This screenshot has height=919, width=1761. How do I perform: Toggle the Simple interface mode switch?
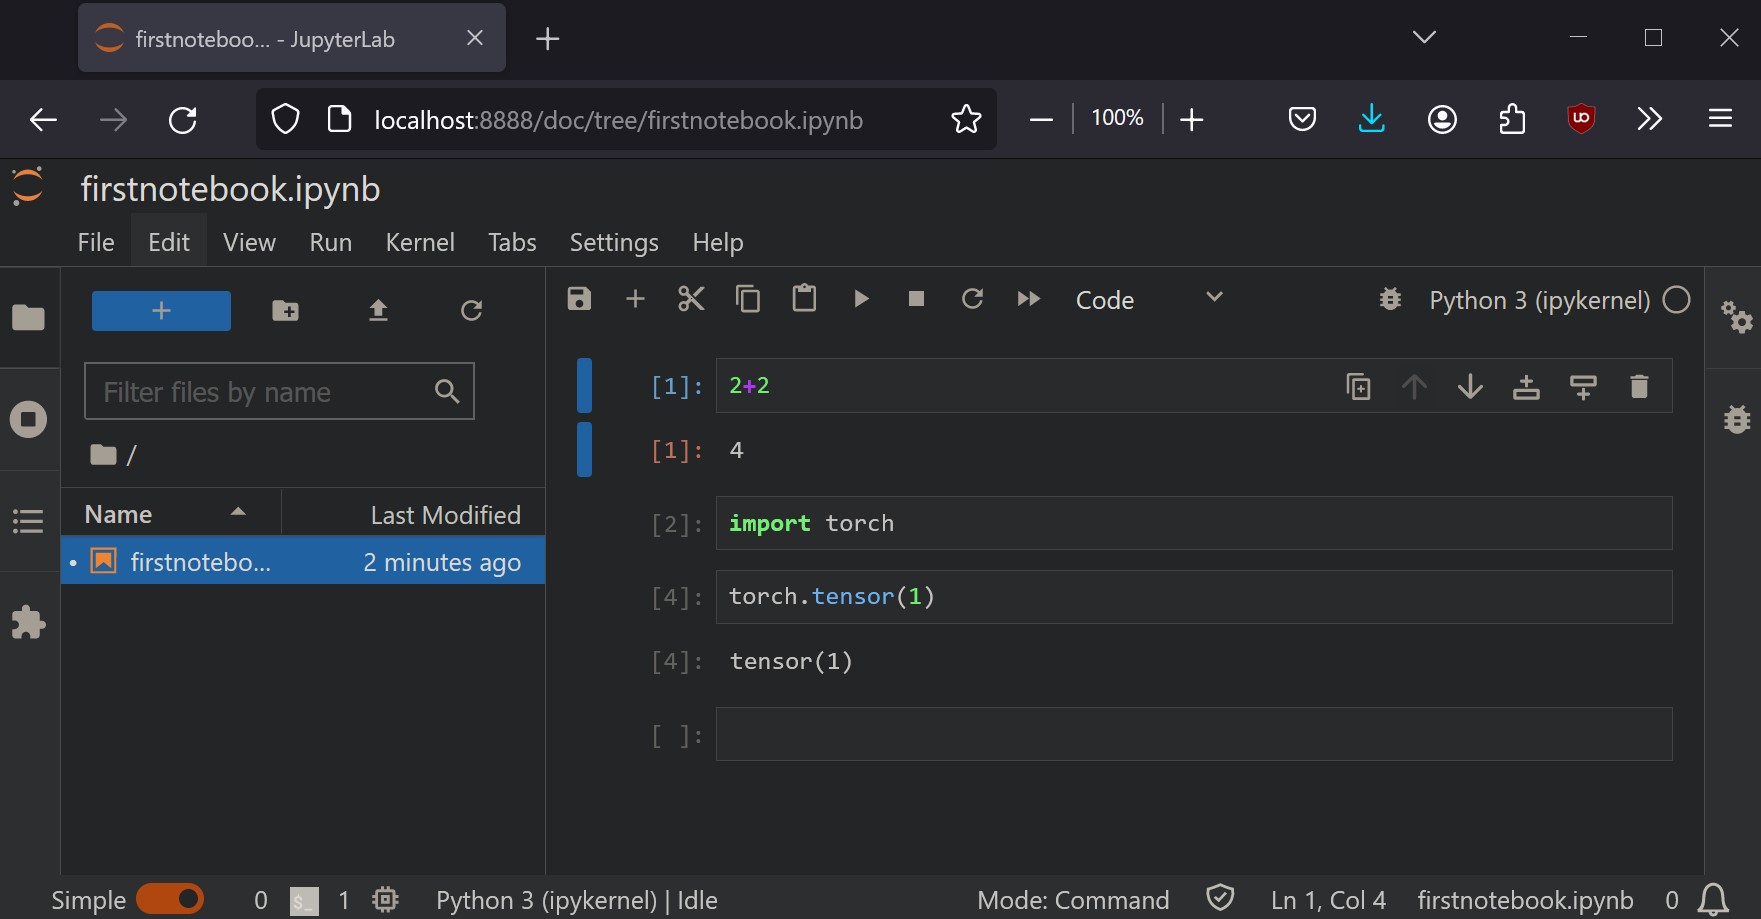[x=170, y=899]
